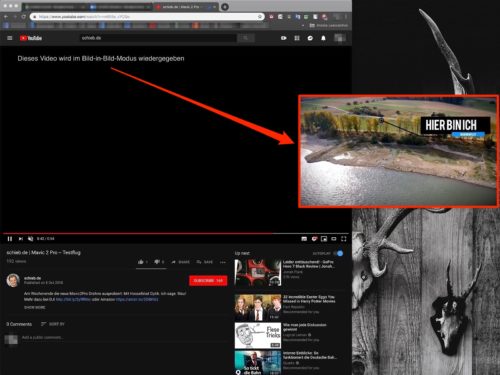Open the create video camera icon

[x=284, y=38]
